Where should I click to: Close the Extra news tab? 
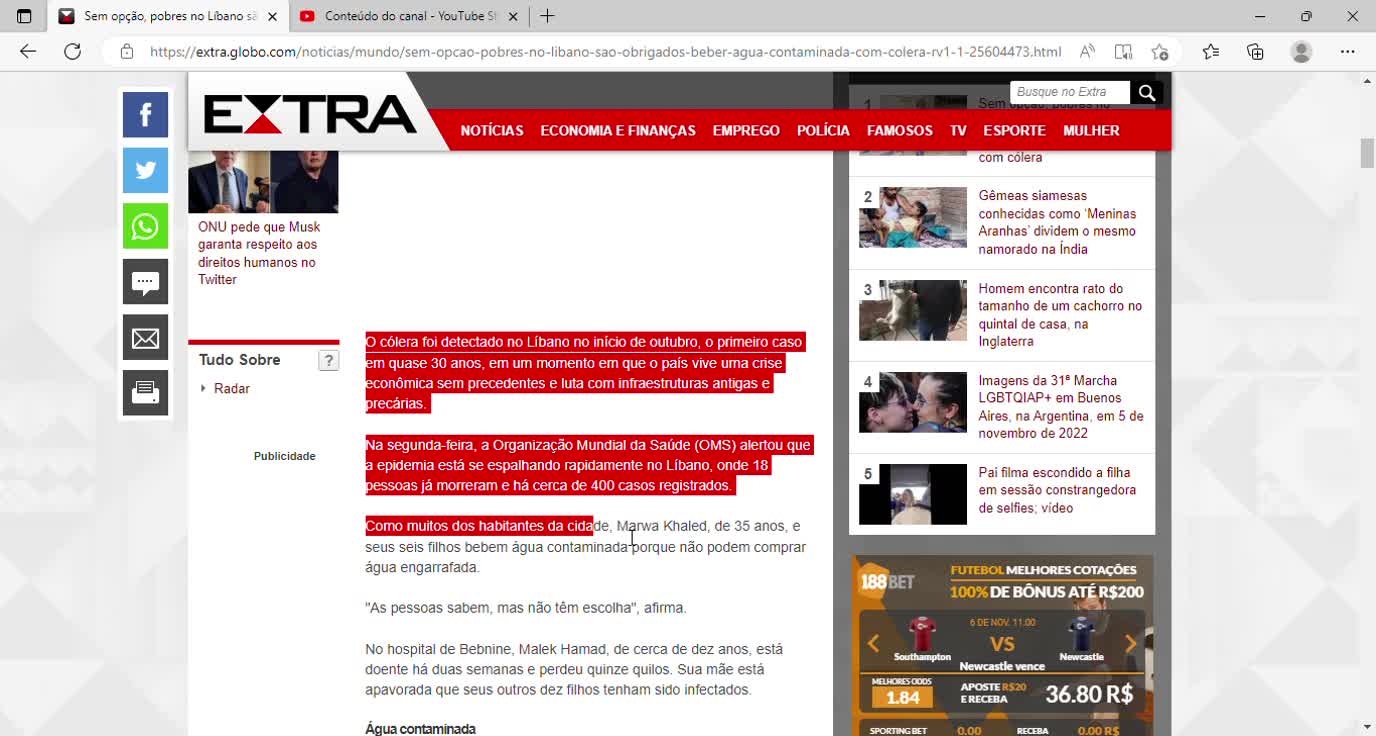[274, 16]
